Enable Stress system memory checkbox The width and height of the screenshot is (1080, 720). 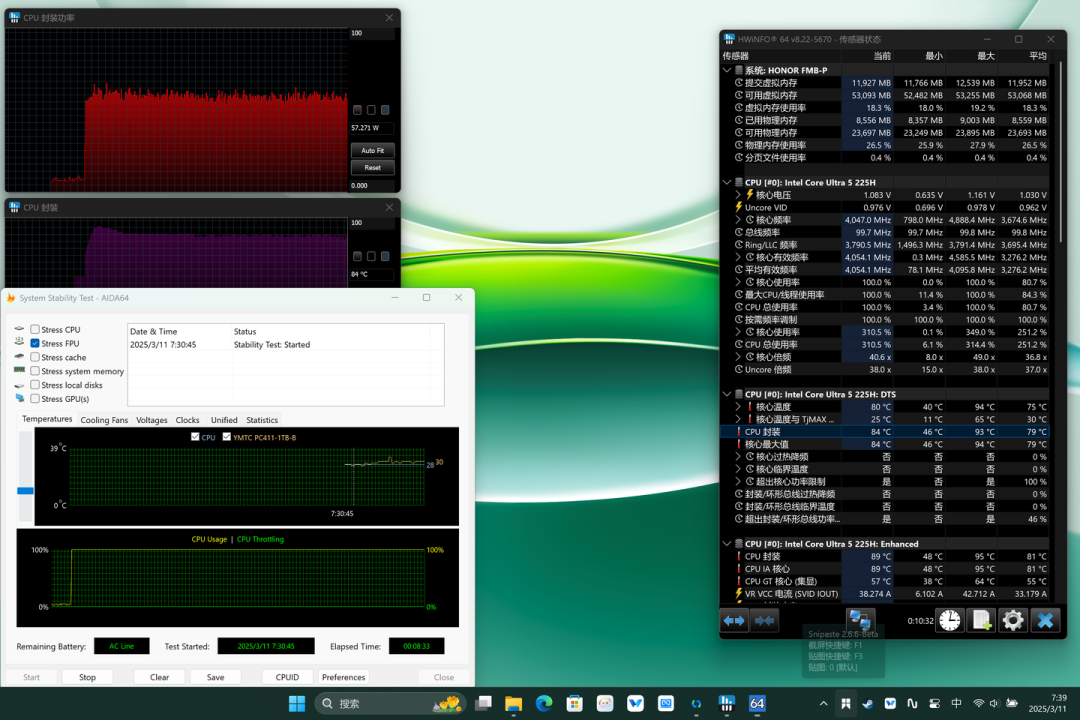[34, 371]
